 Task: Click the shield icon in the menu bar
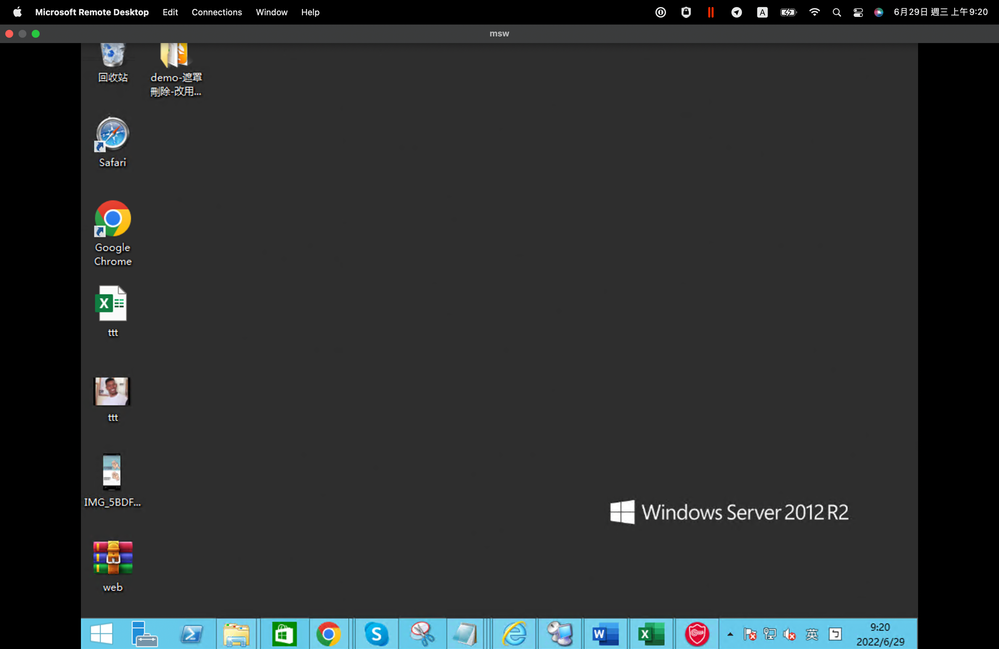click(686, 12)
